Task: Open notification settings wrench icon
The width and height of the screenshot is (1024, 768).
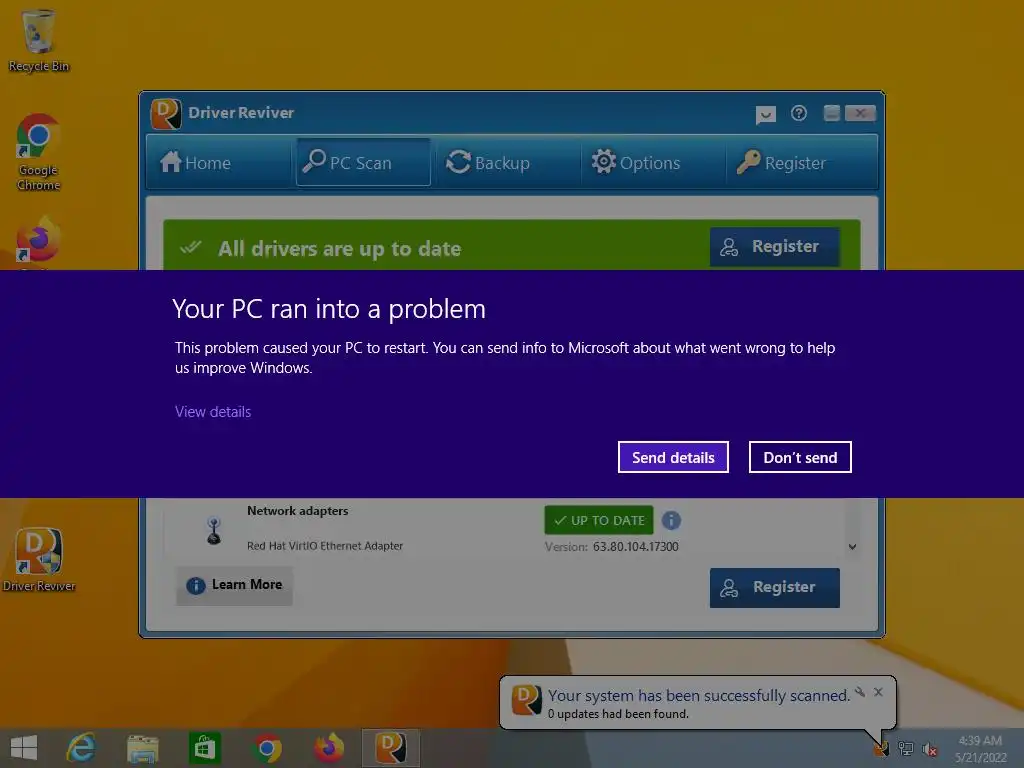Action: (x=860, y=692)
